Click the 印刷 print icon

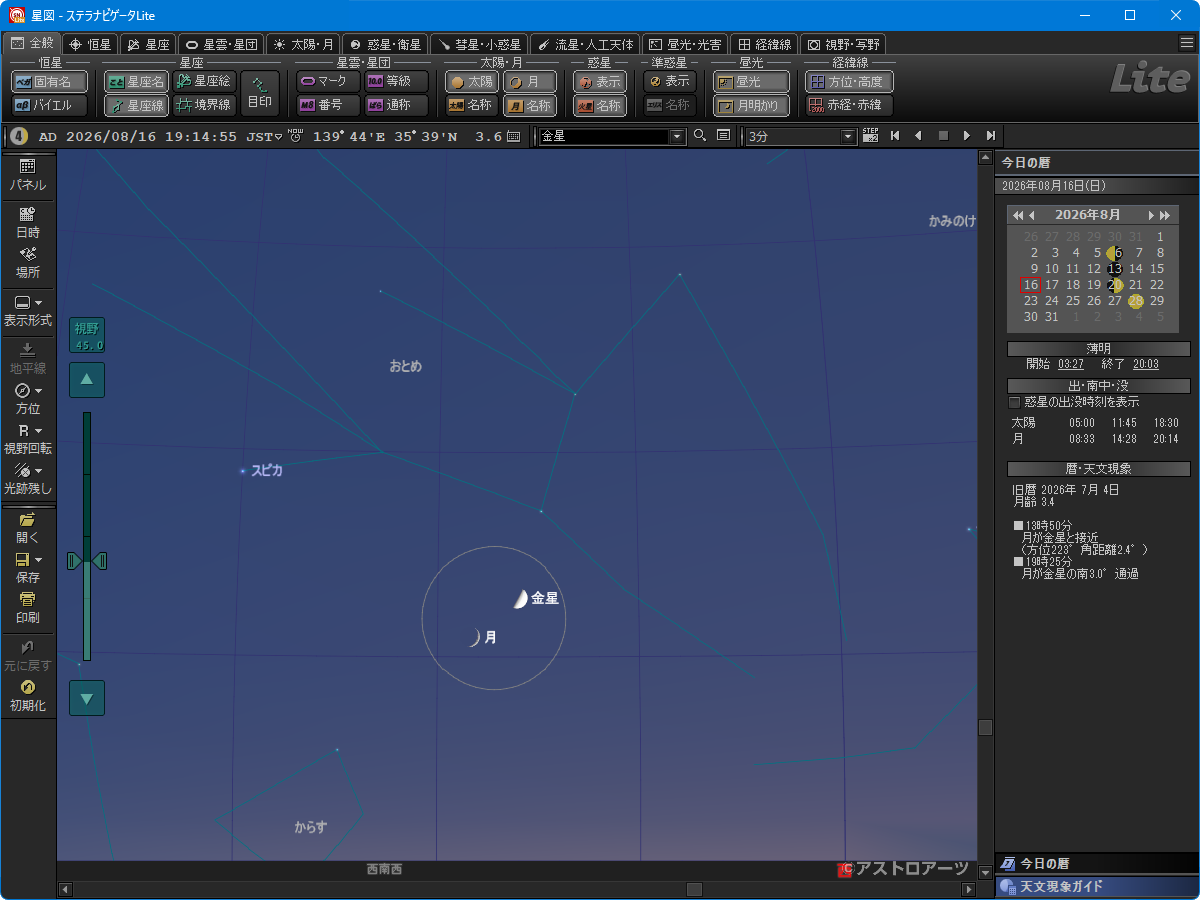[x=28, y=608]
